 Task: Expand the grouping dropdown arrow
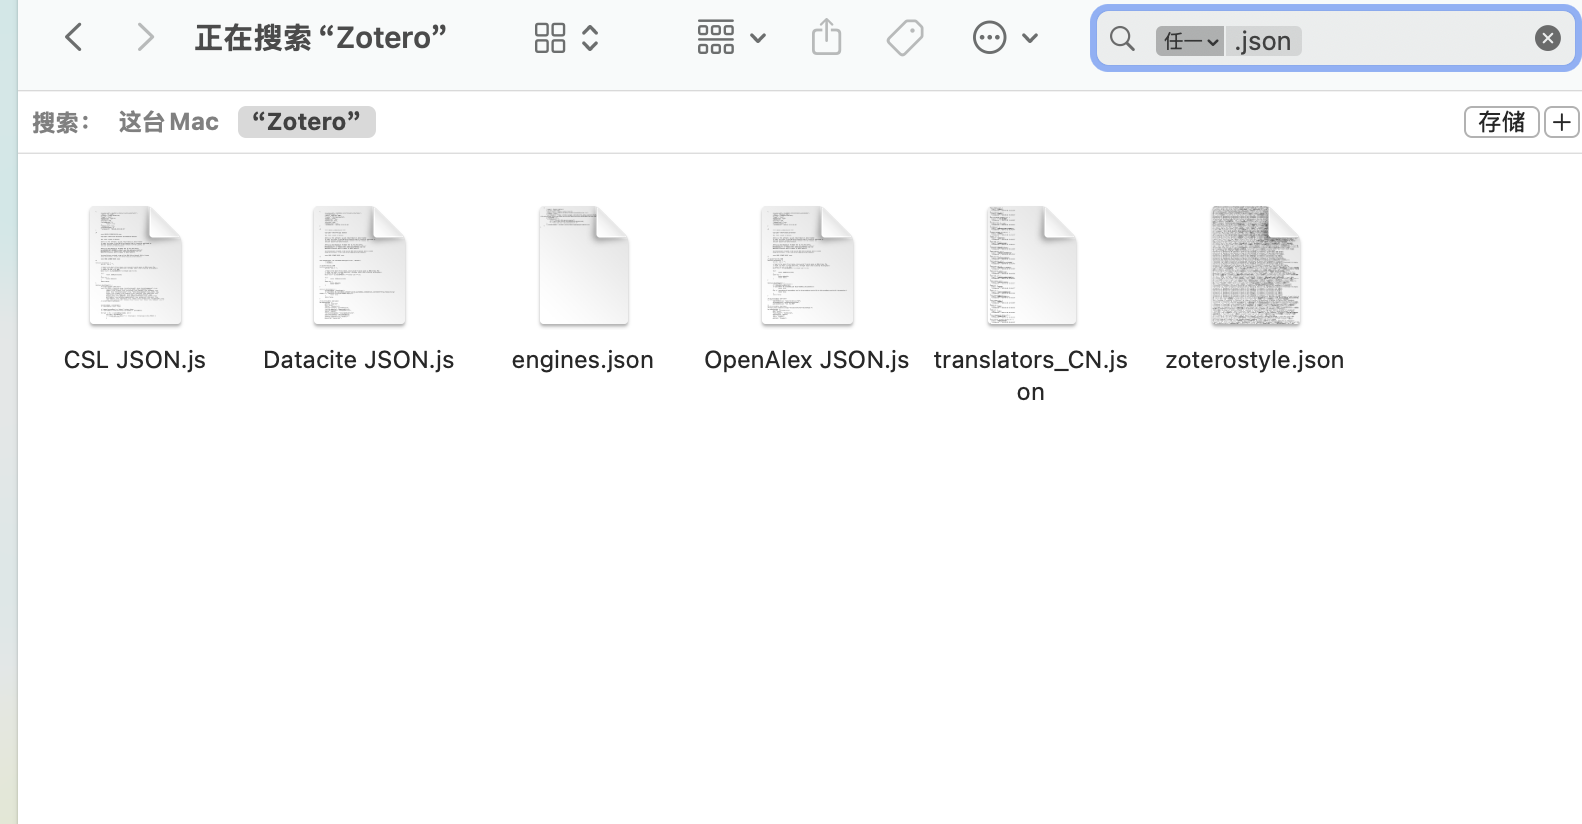[758, 38]
